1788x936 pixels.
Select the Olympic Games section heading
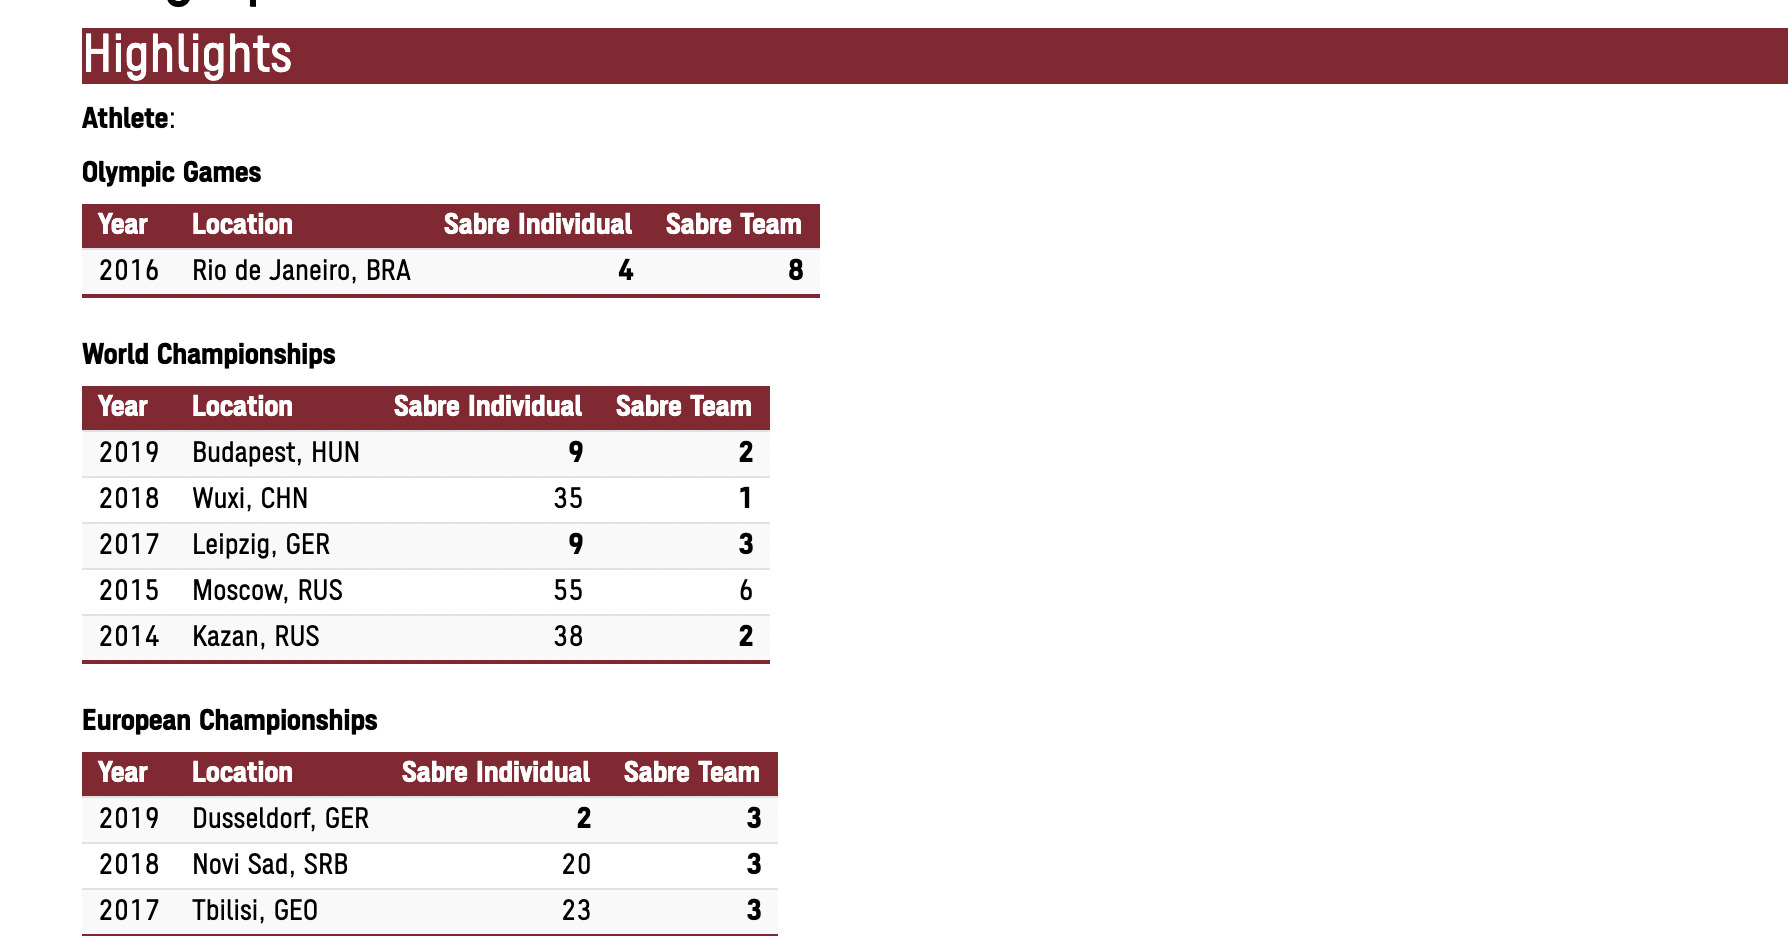pyautogui.click(x=171, y=172)
